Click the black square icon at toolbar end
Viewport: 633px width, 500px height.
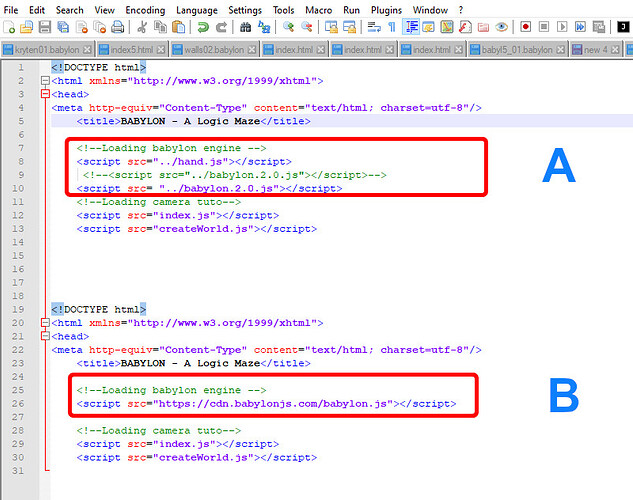pyautogui.click(x=623, y=27)
